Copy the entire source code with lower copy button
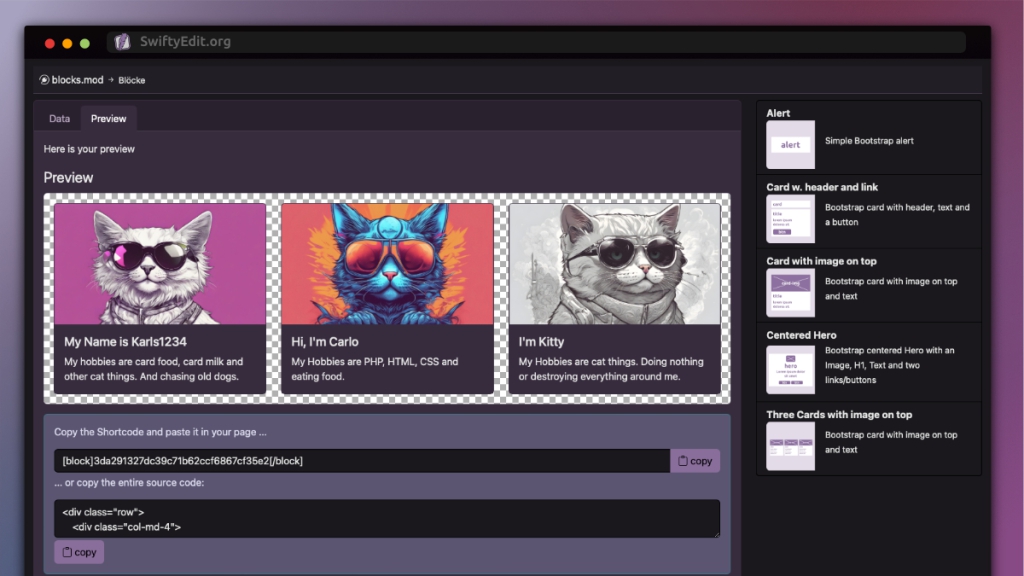 (79, 552)
